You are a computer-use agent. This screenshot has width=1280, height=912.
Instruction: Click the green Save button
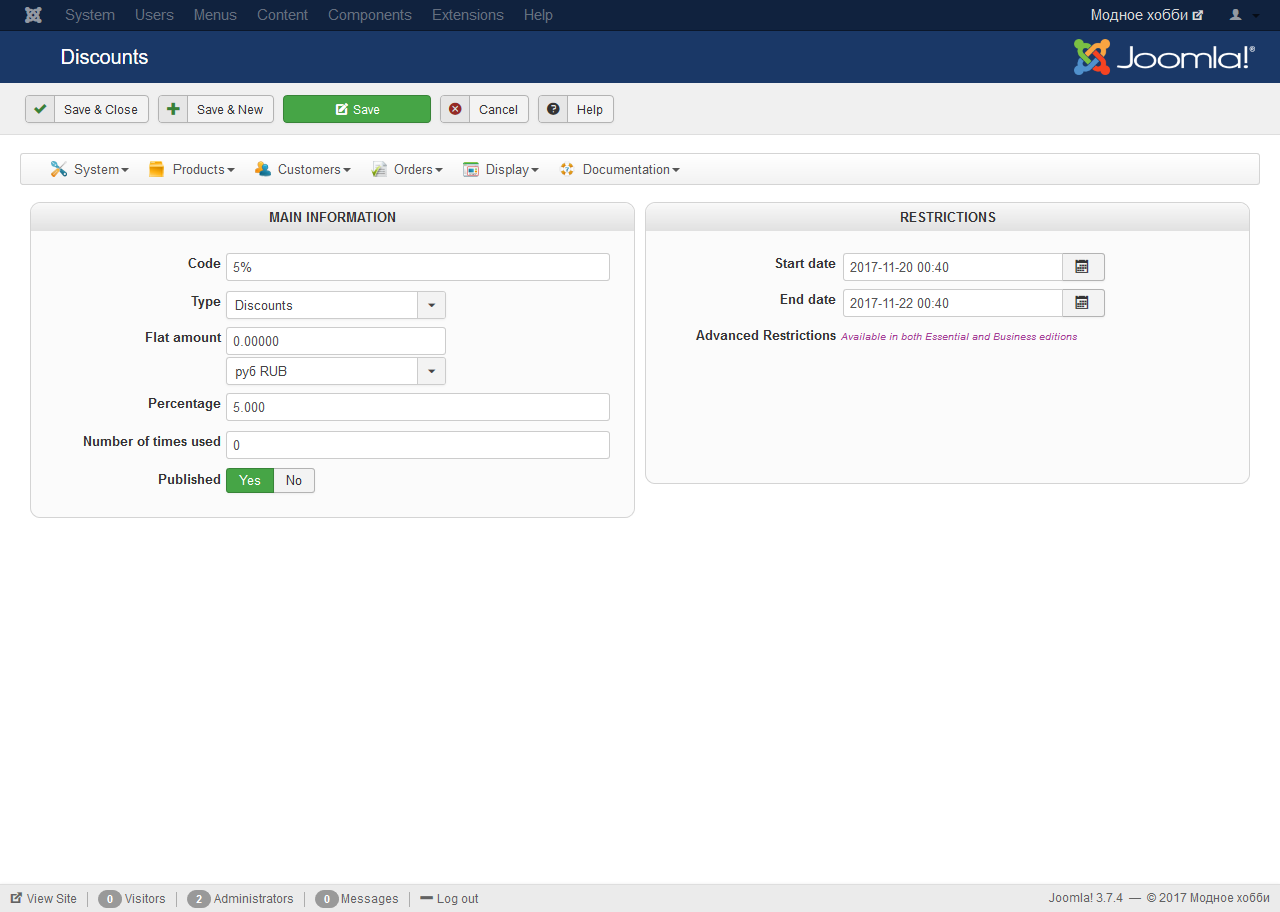[357, 109]
